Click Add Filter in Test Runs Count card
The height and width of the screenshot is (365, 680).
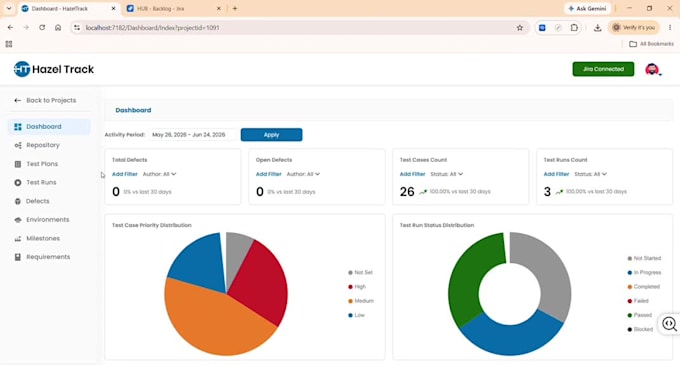click(x=556, y=174)
